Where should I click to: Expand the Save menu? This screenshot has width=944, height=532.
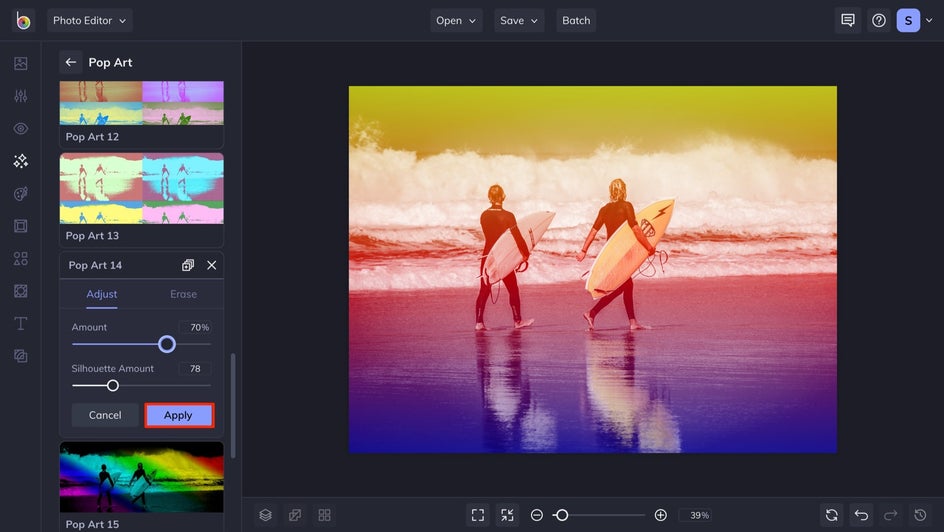coord(519,20)
